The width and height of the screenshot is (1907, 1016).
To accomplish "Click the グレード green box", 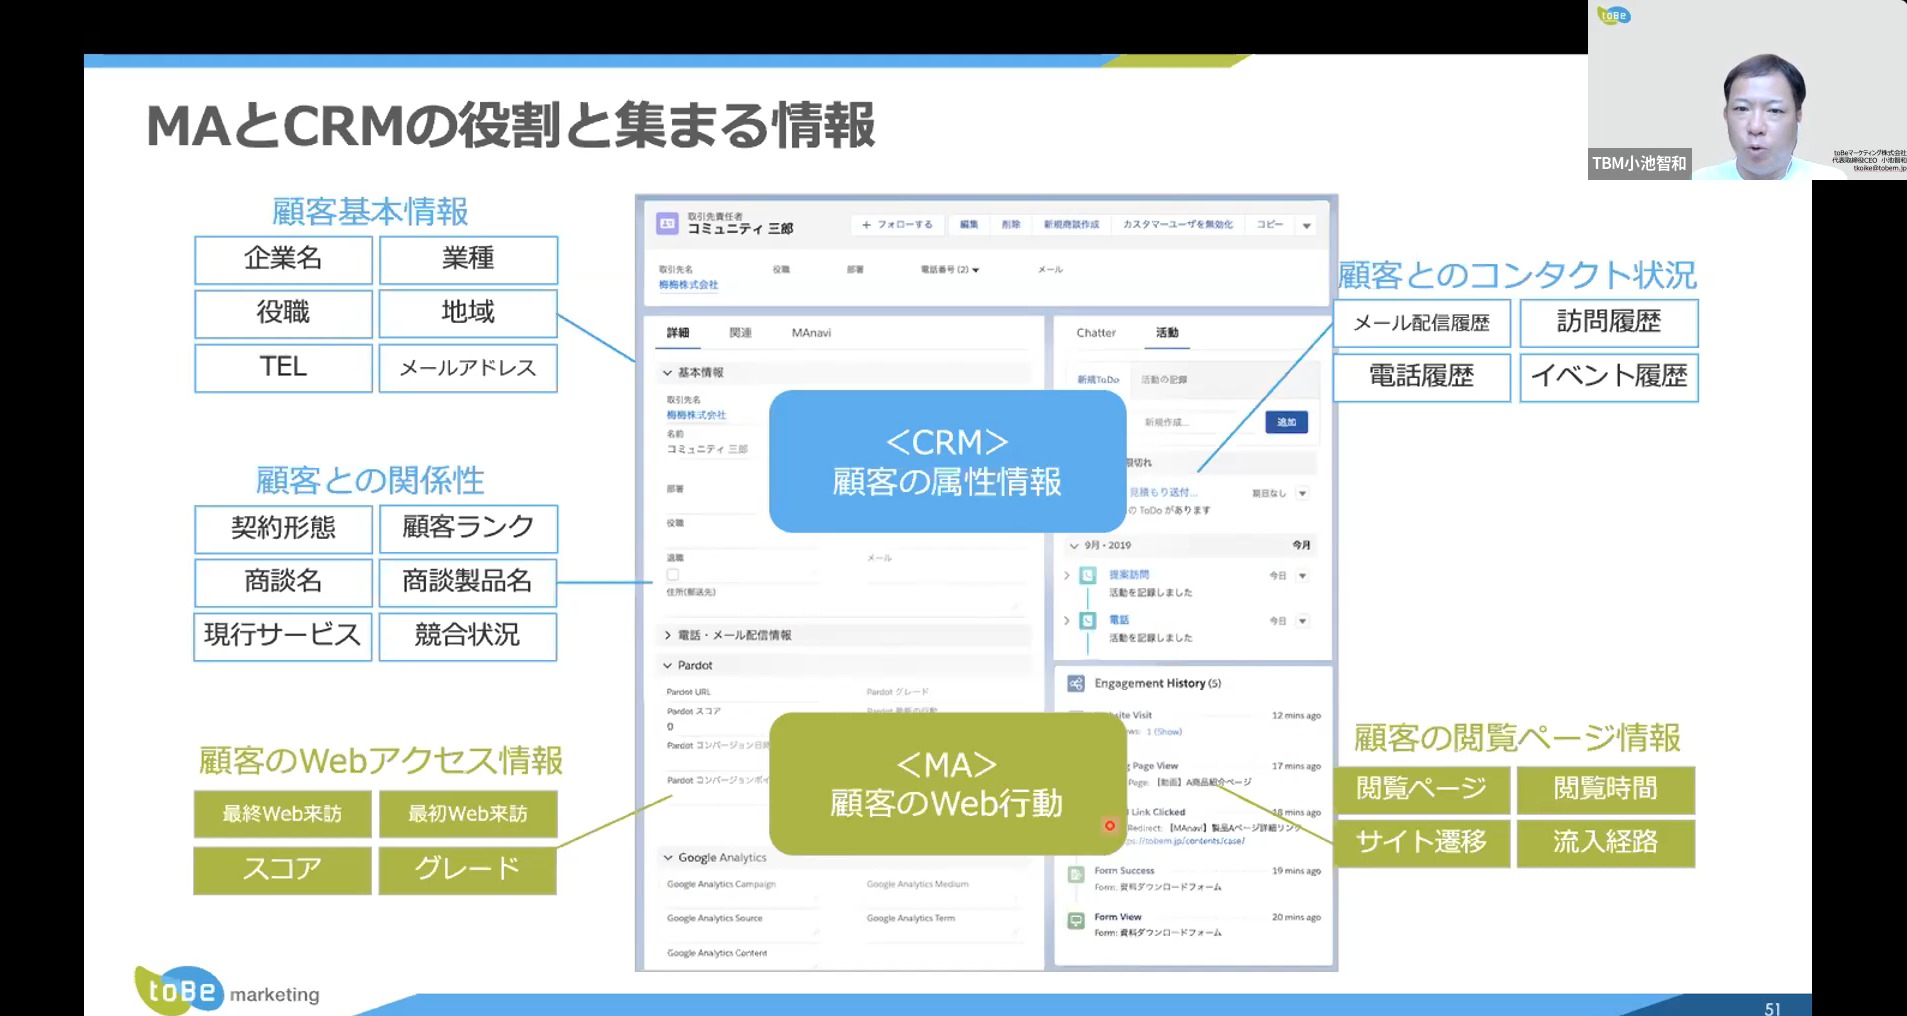I will [x=467, y=870].
